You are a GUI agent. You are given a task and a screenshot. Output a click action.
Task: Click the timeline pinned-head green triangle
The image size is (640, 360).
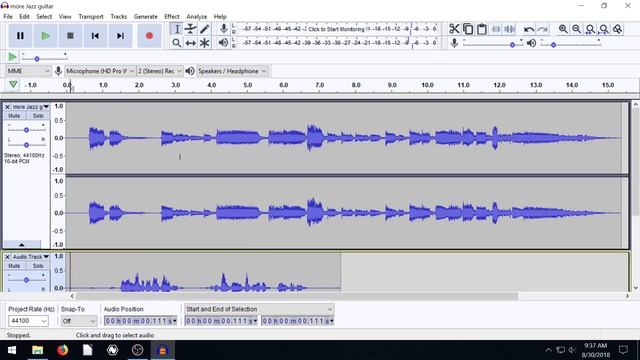(x=13, y=84)
